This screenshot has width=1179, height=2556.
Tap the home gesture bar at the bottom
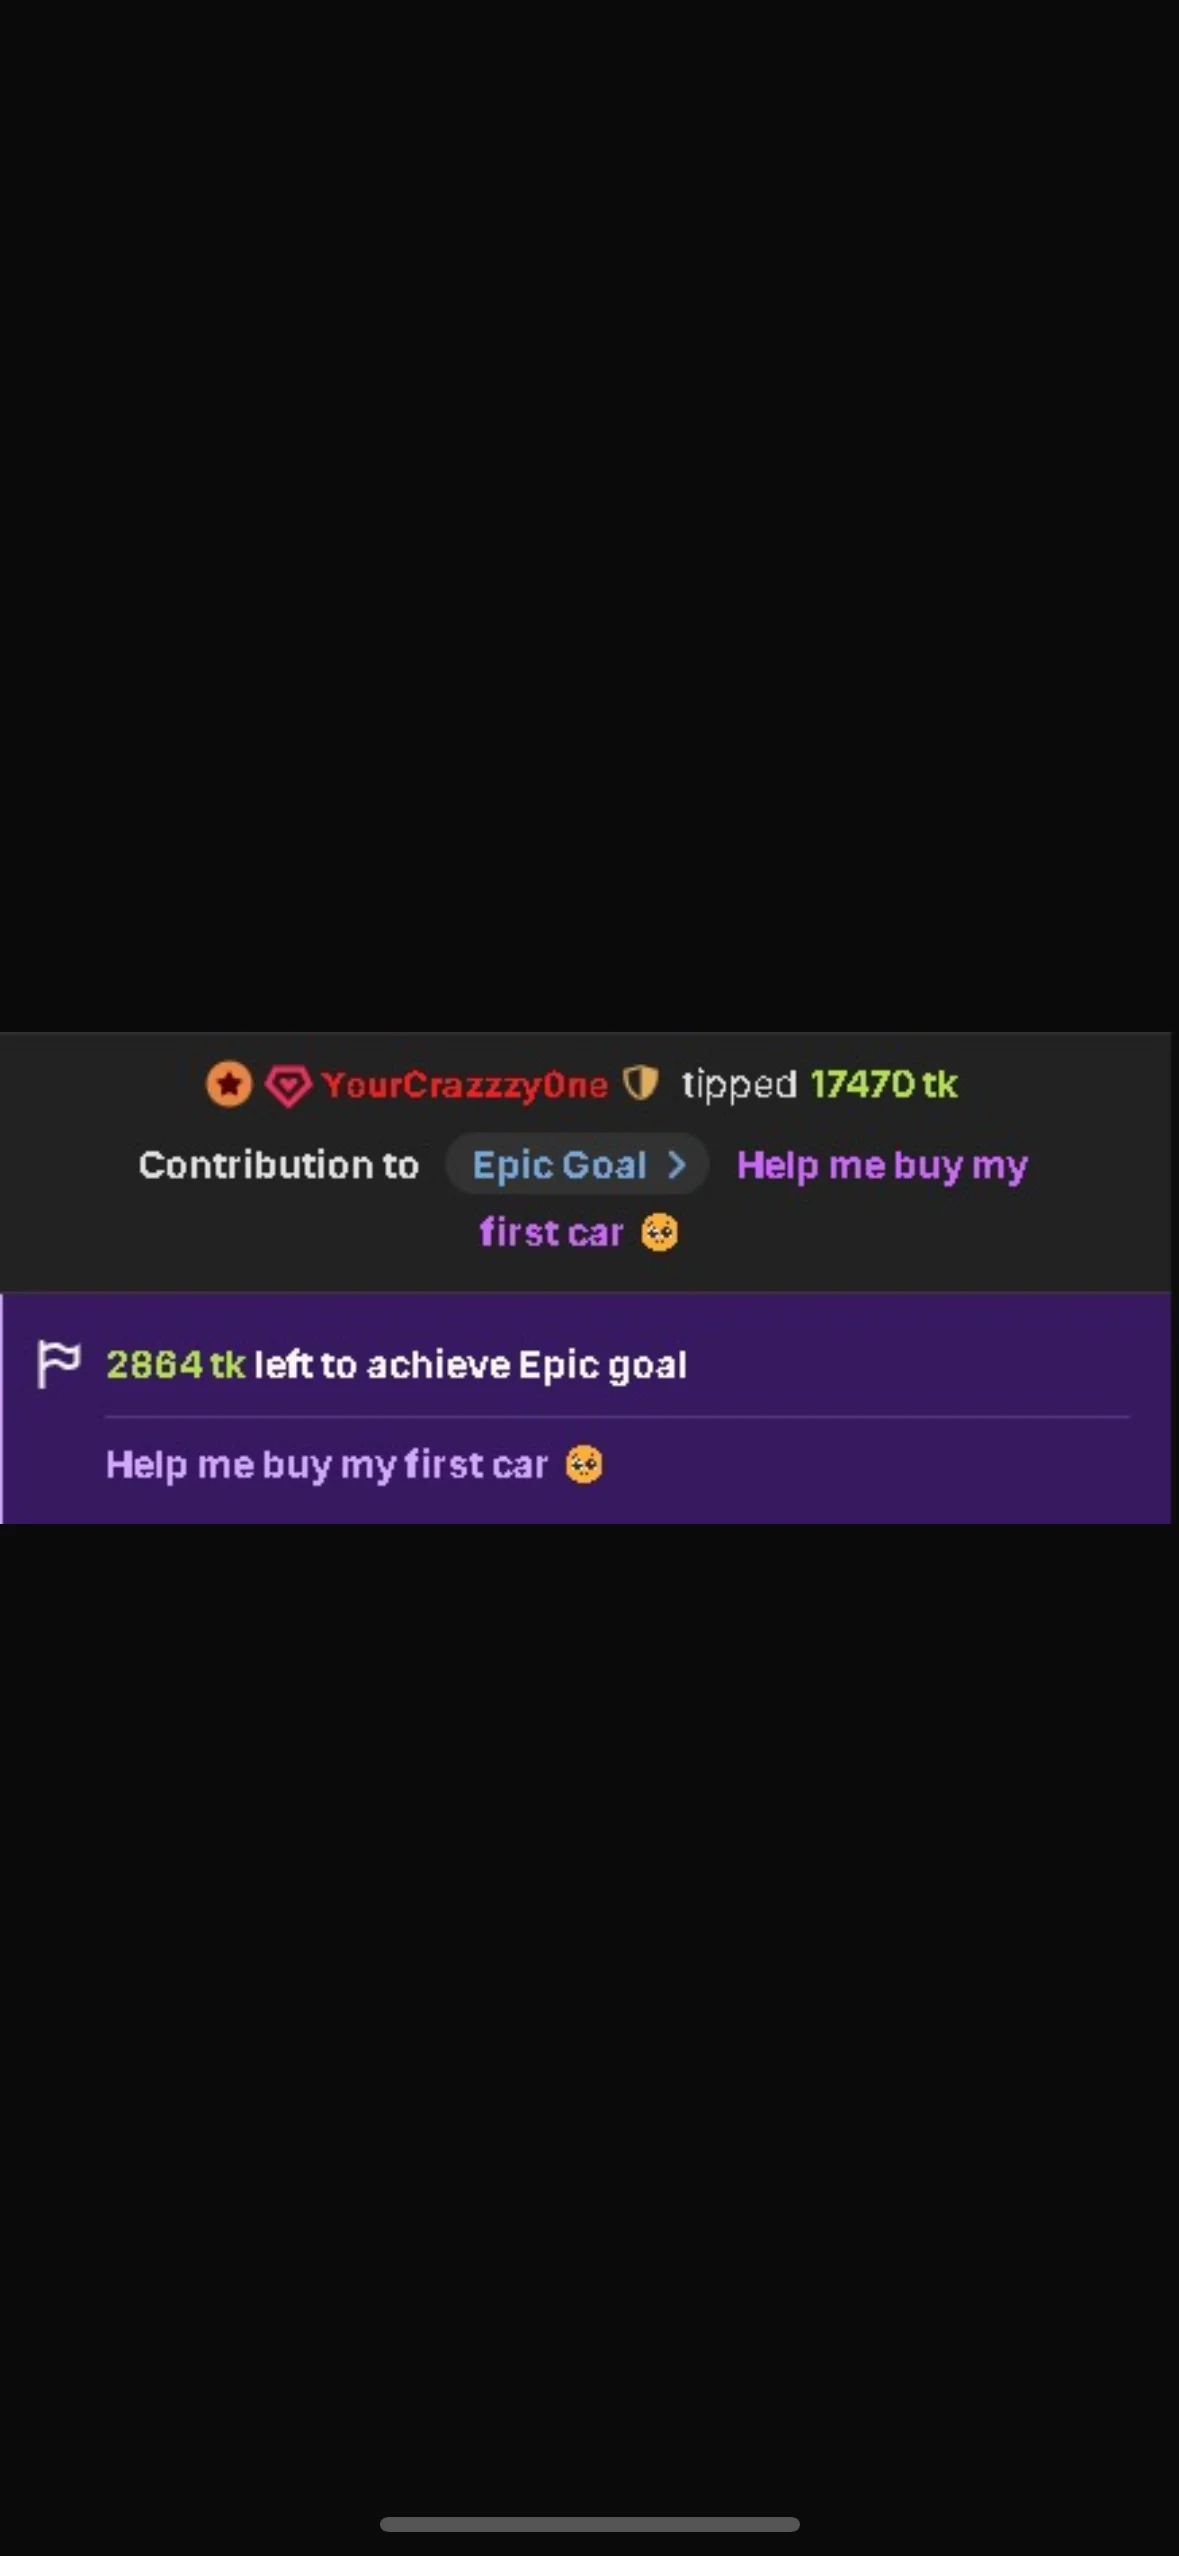tap(589, 2524)
